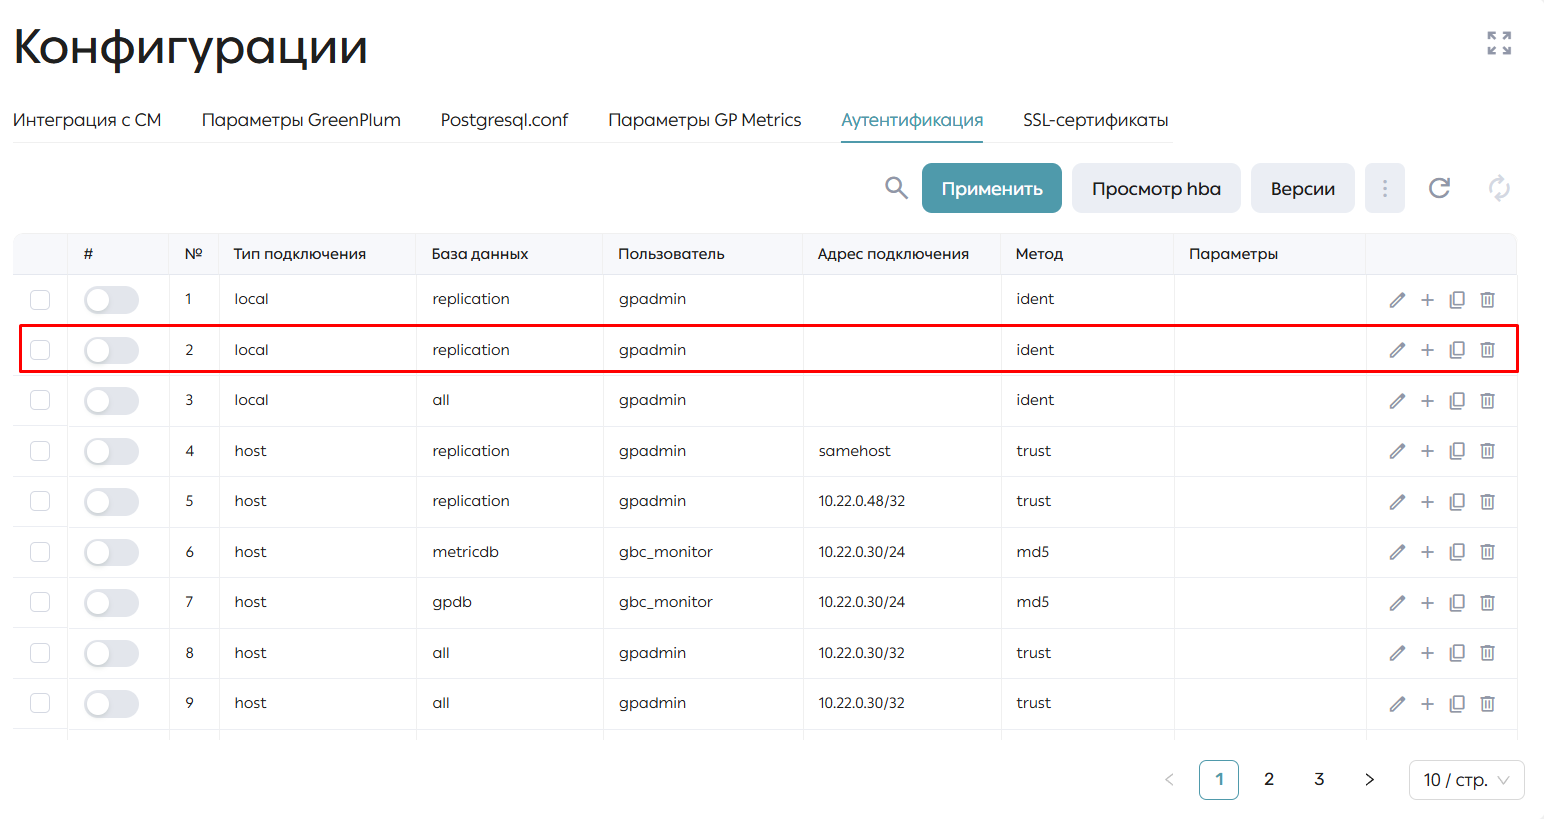Click the refresh circular arrow icon

point(1439,188)
